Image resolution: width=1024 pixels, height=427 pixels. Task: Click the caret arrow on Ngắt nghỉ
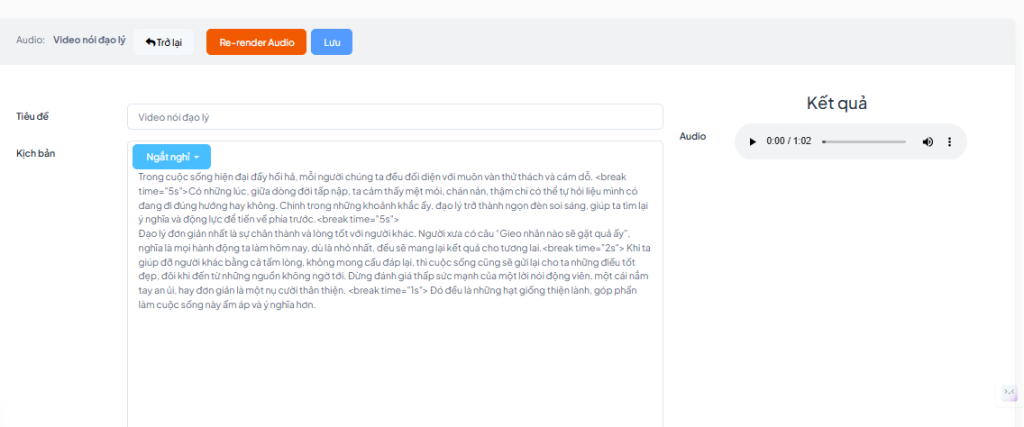pos(197,158)
